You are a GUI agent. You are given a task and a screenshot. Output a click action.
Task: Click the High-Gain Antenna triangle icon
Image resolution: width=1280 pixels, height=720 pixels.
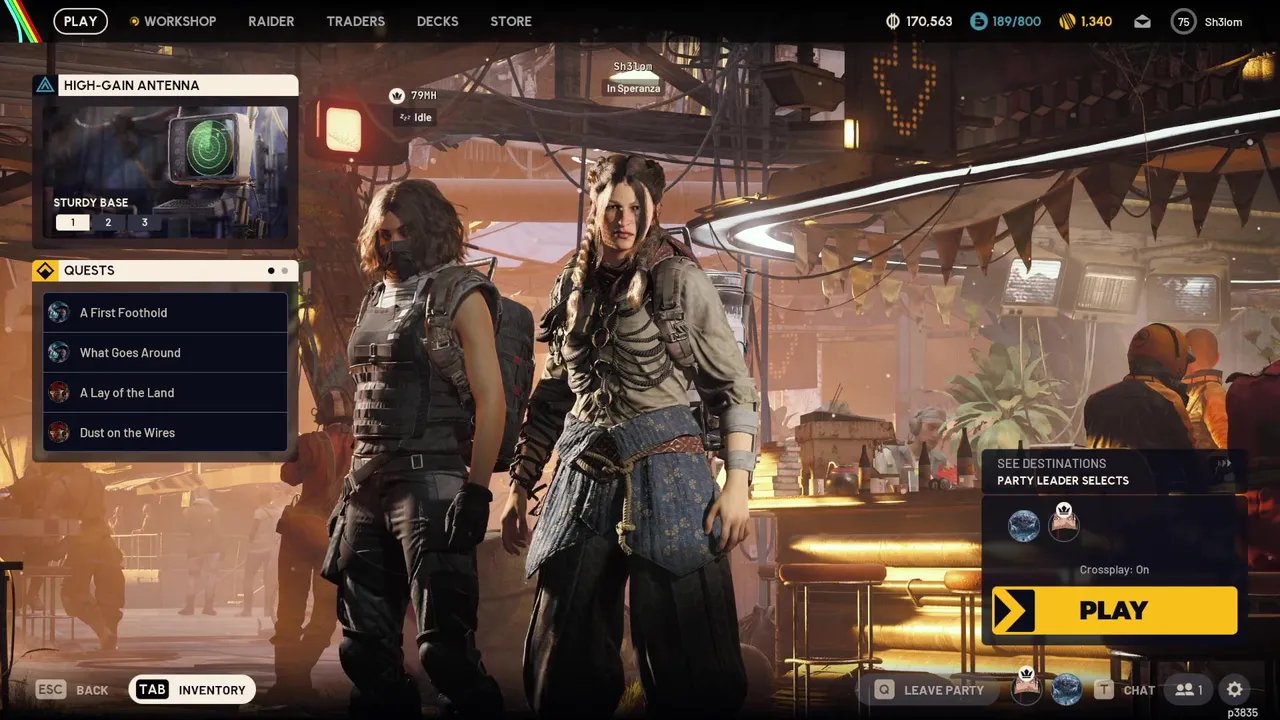point(45,85)
